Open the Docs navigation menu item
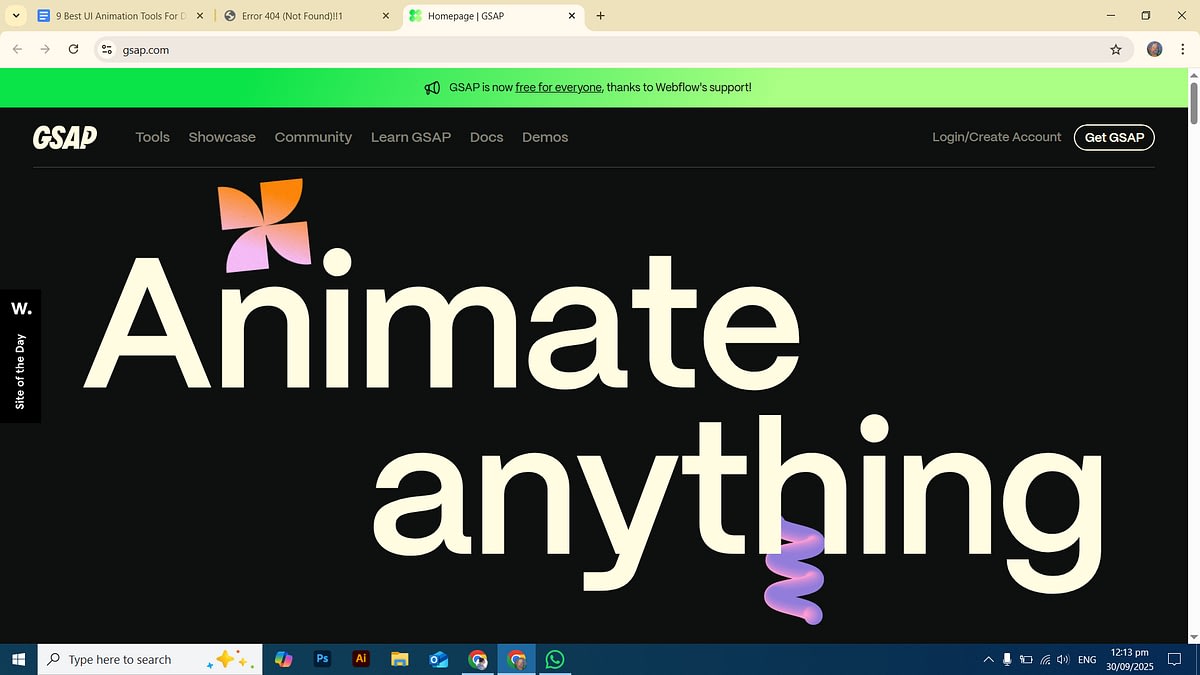This screenshot has width=1200, height=675. point(487,137)
